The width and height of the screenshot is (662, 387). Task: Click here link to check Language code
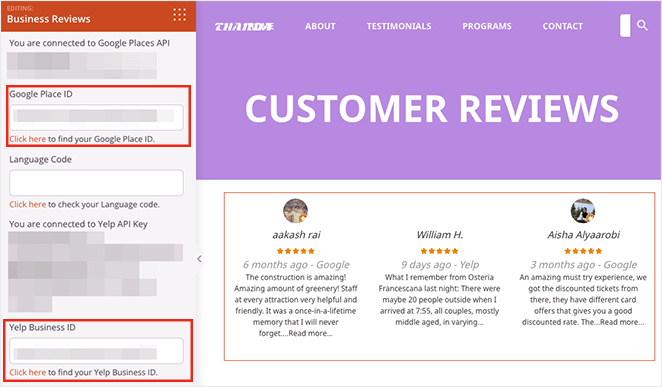pyautogui.click(x=27, y=204)
